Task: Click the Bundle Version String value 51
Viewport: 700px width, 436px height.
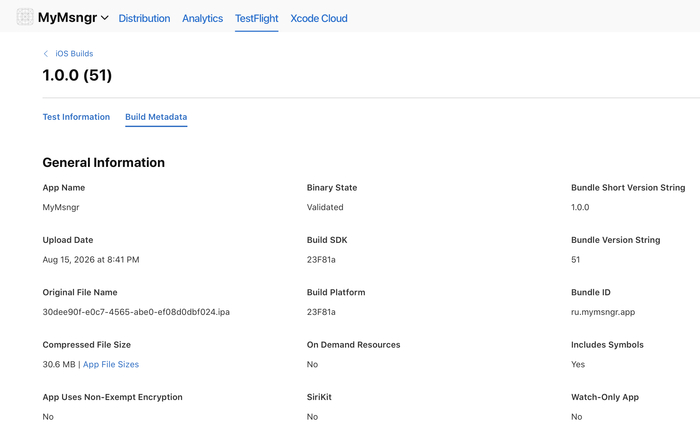Action: tap(575, 259)
